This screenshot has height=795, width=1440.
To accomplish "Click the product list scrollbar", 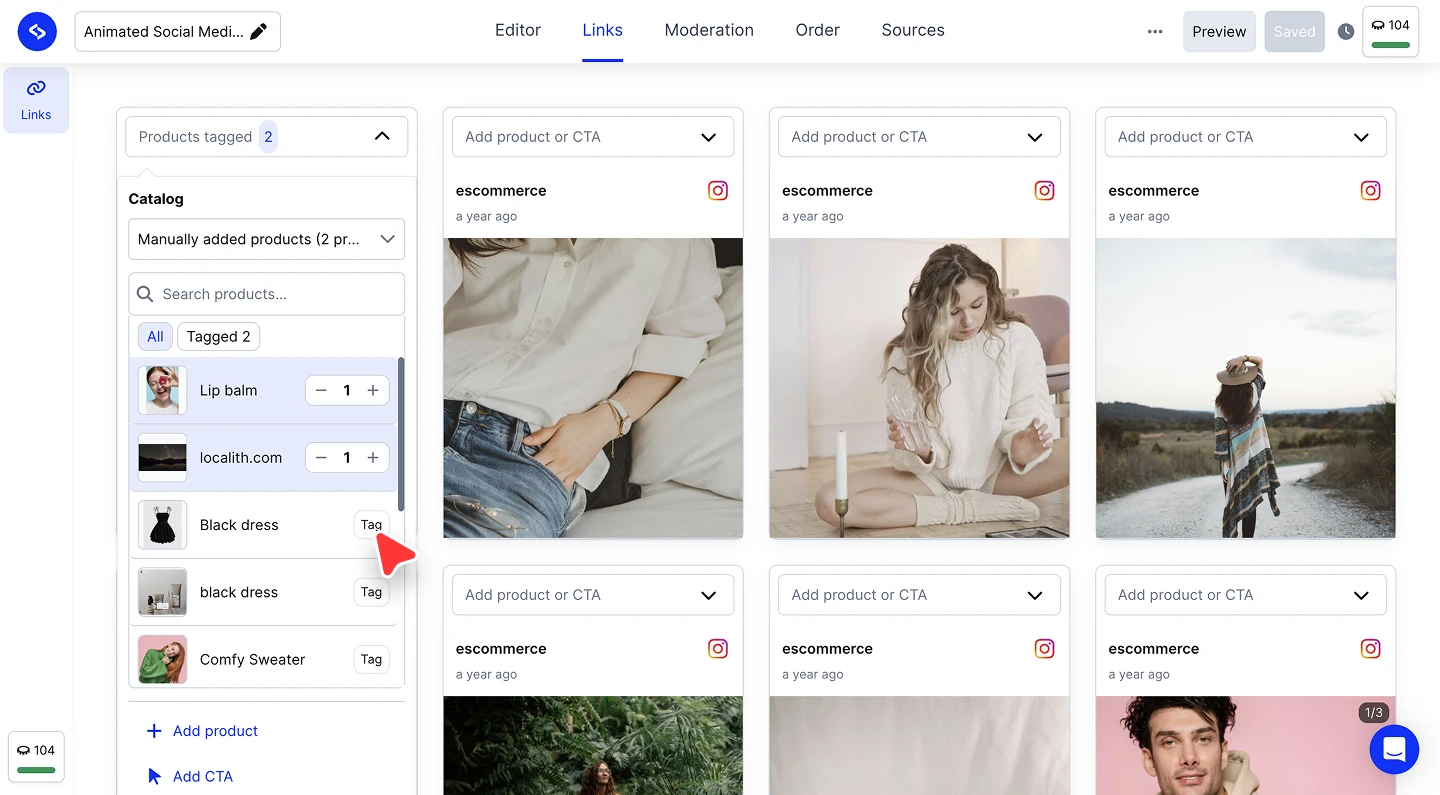I will click(x=401, y=435).
